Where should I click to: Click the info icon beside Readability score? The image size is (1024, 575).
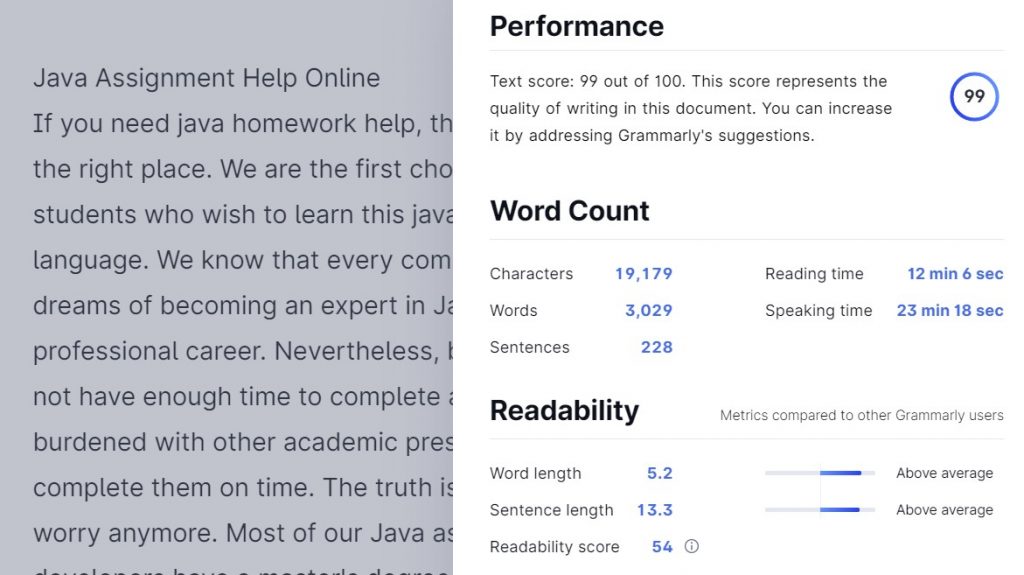tap(691, 547)
